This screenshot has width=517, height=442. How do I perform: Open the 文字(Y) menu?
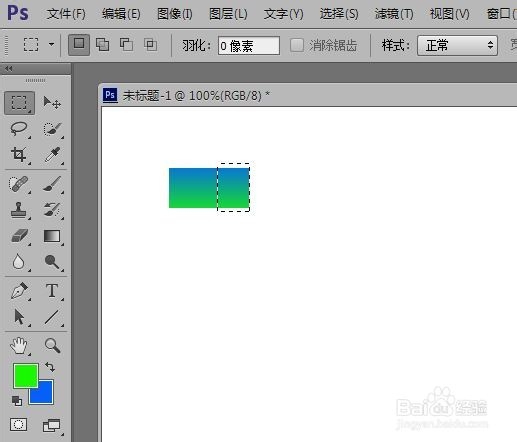(284, 14)
